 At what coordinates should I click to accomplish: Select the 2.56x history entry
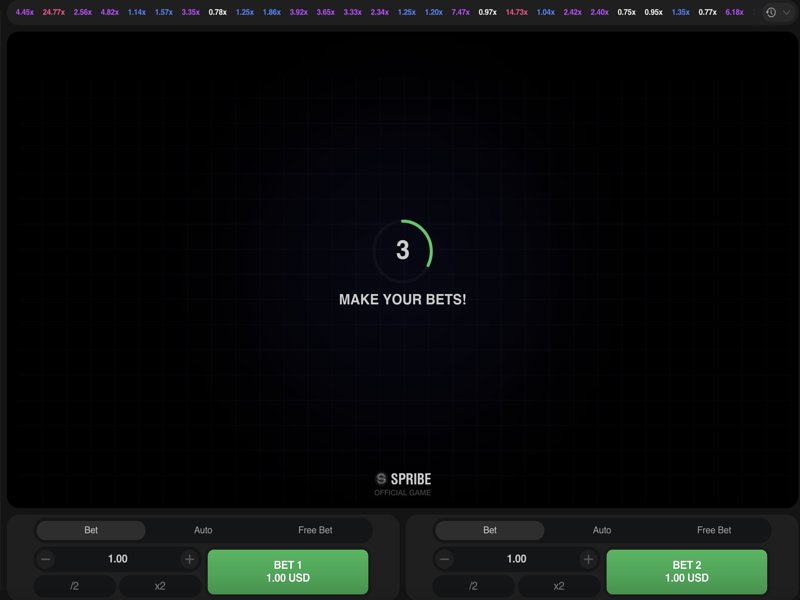click(83, 12)
